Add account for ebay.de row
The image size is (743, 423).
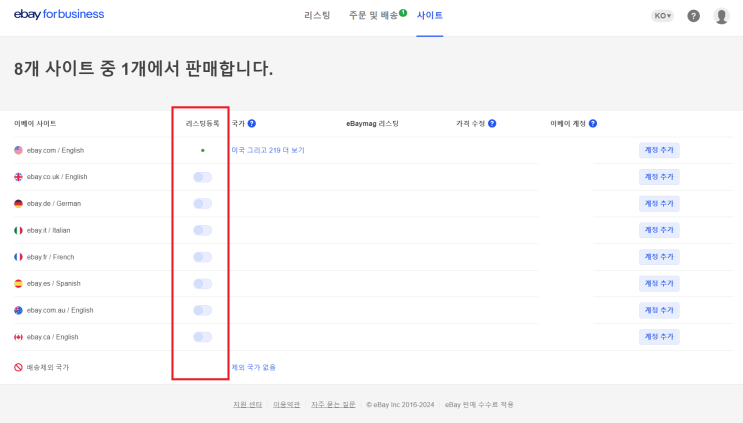[659, 204]
